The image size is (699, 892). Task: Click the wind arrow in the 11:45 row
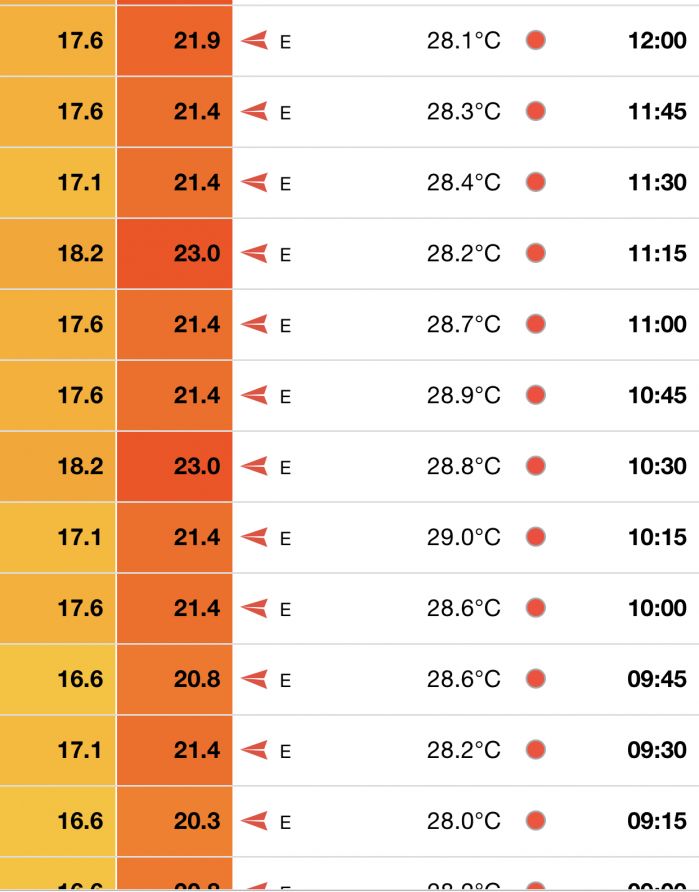click(x=254, y=111)
